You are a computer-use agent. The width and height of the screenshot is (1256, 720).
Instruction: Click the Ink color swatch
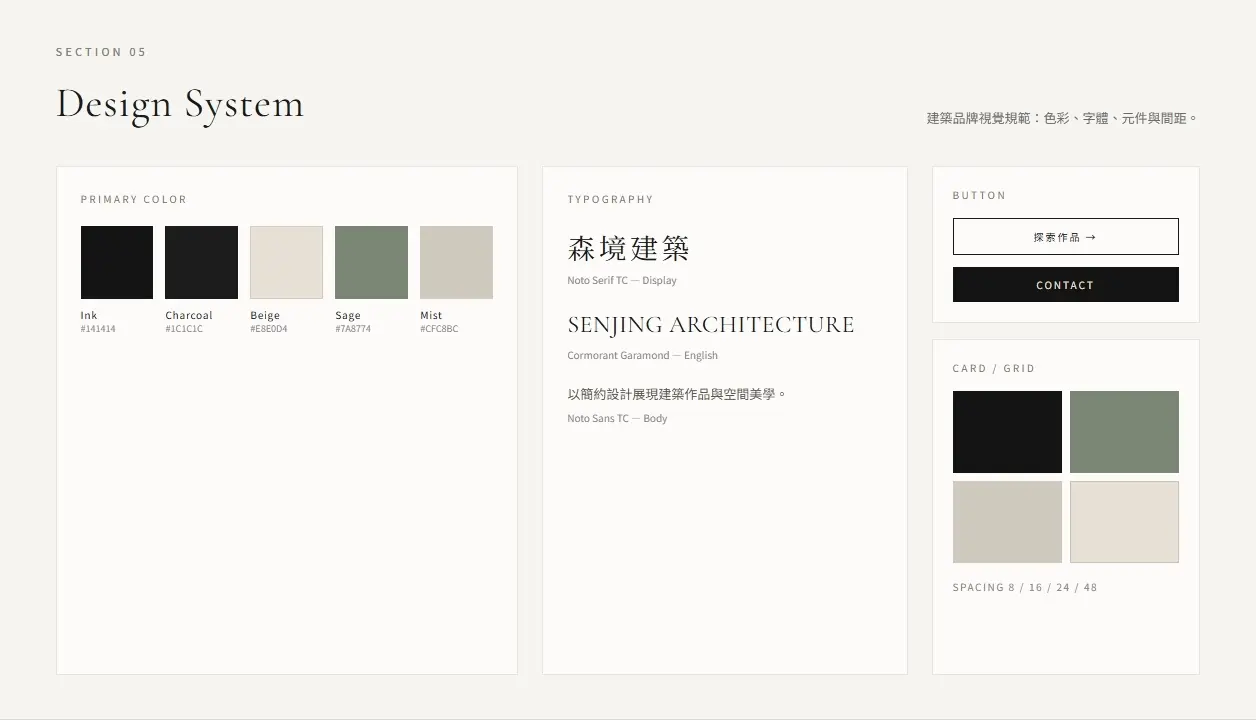[117, 262]
